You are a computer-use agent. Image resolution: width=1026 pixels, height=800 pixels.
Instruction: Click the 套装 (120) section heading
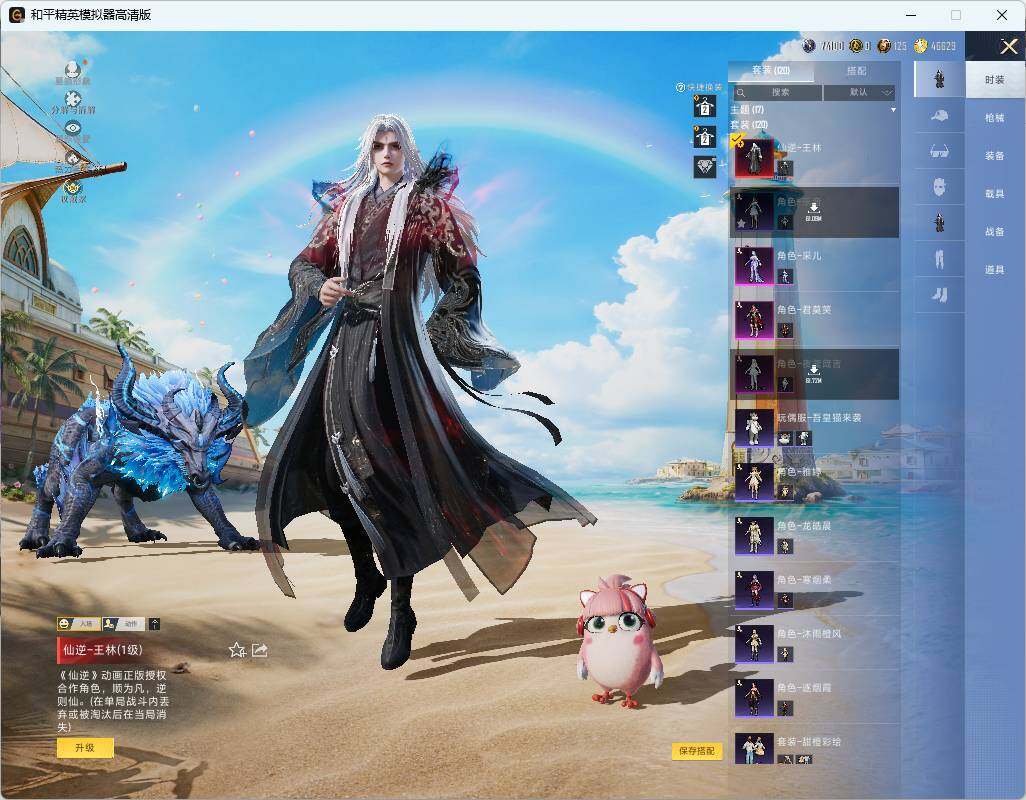(x=749, y=124)
